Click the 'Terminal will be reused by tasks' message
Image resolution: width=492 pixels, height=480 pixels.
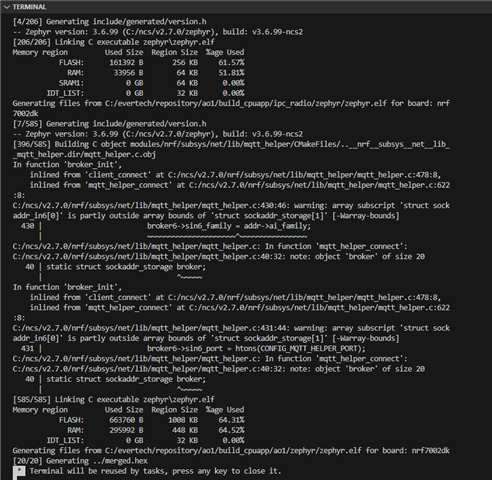(155, 471)
